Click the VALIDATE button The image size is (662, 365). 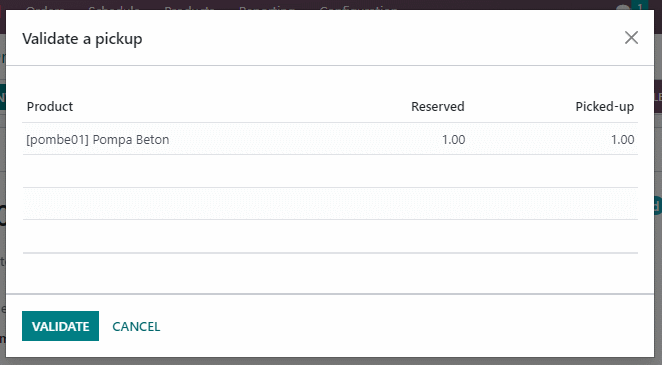tap(60, 326)
